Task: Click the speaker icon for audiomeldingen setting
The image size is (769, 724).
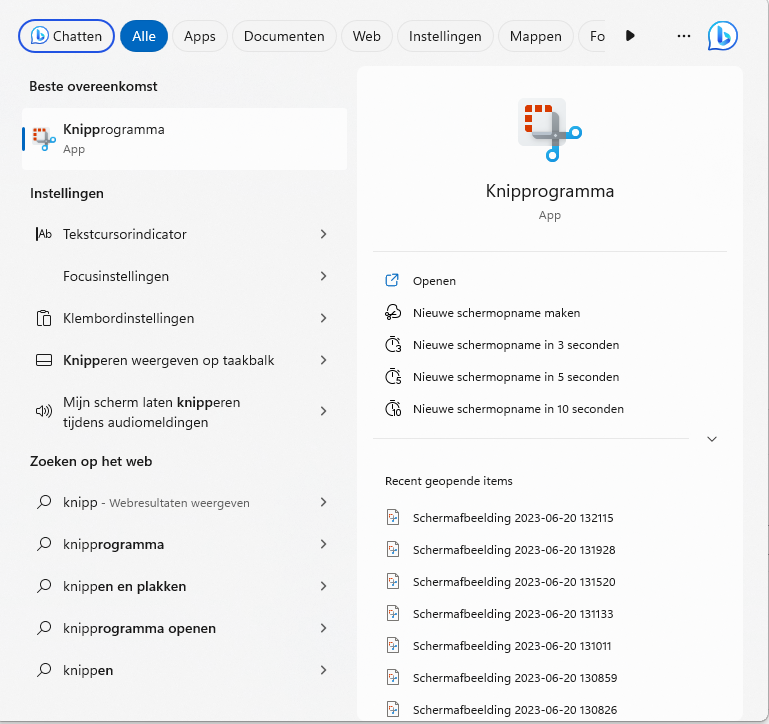Action: [x=44, y=411]
